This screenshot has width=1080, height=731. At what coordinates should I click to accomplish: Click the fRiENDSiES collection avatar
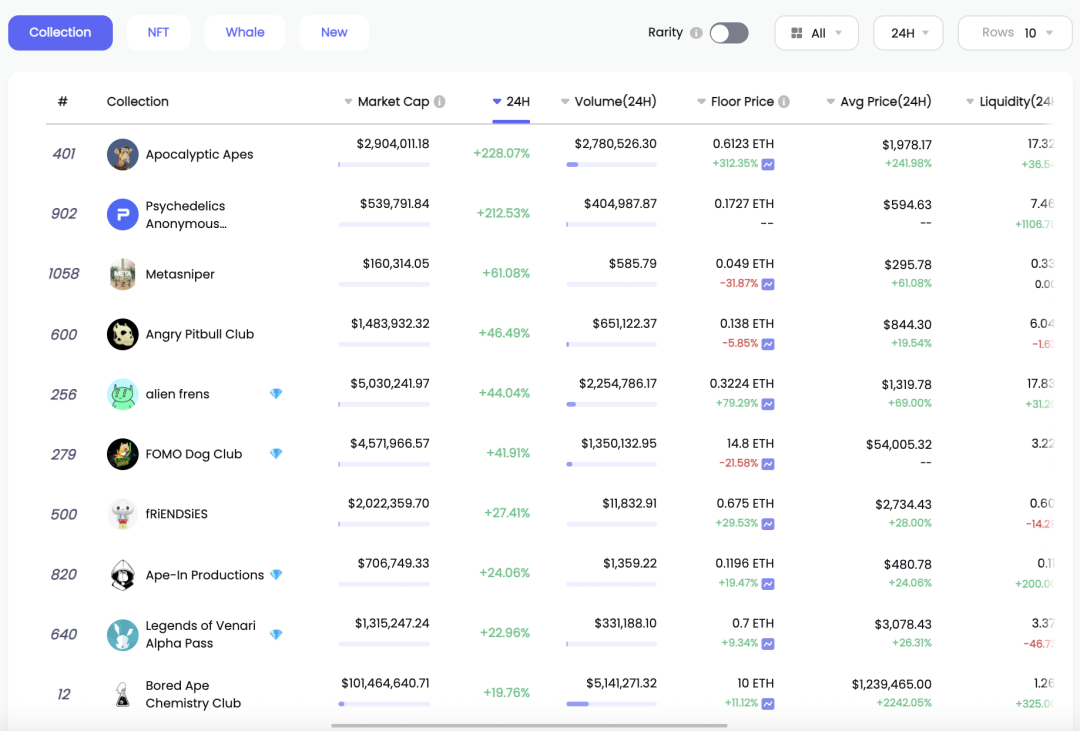[x=123, y=514]
